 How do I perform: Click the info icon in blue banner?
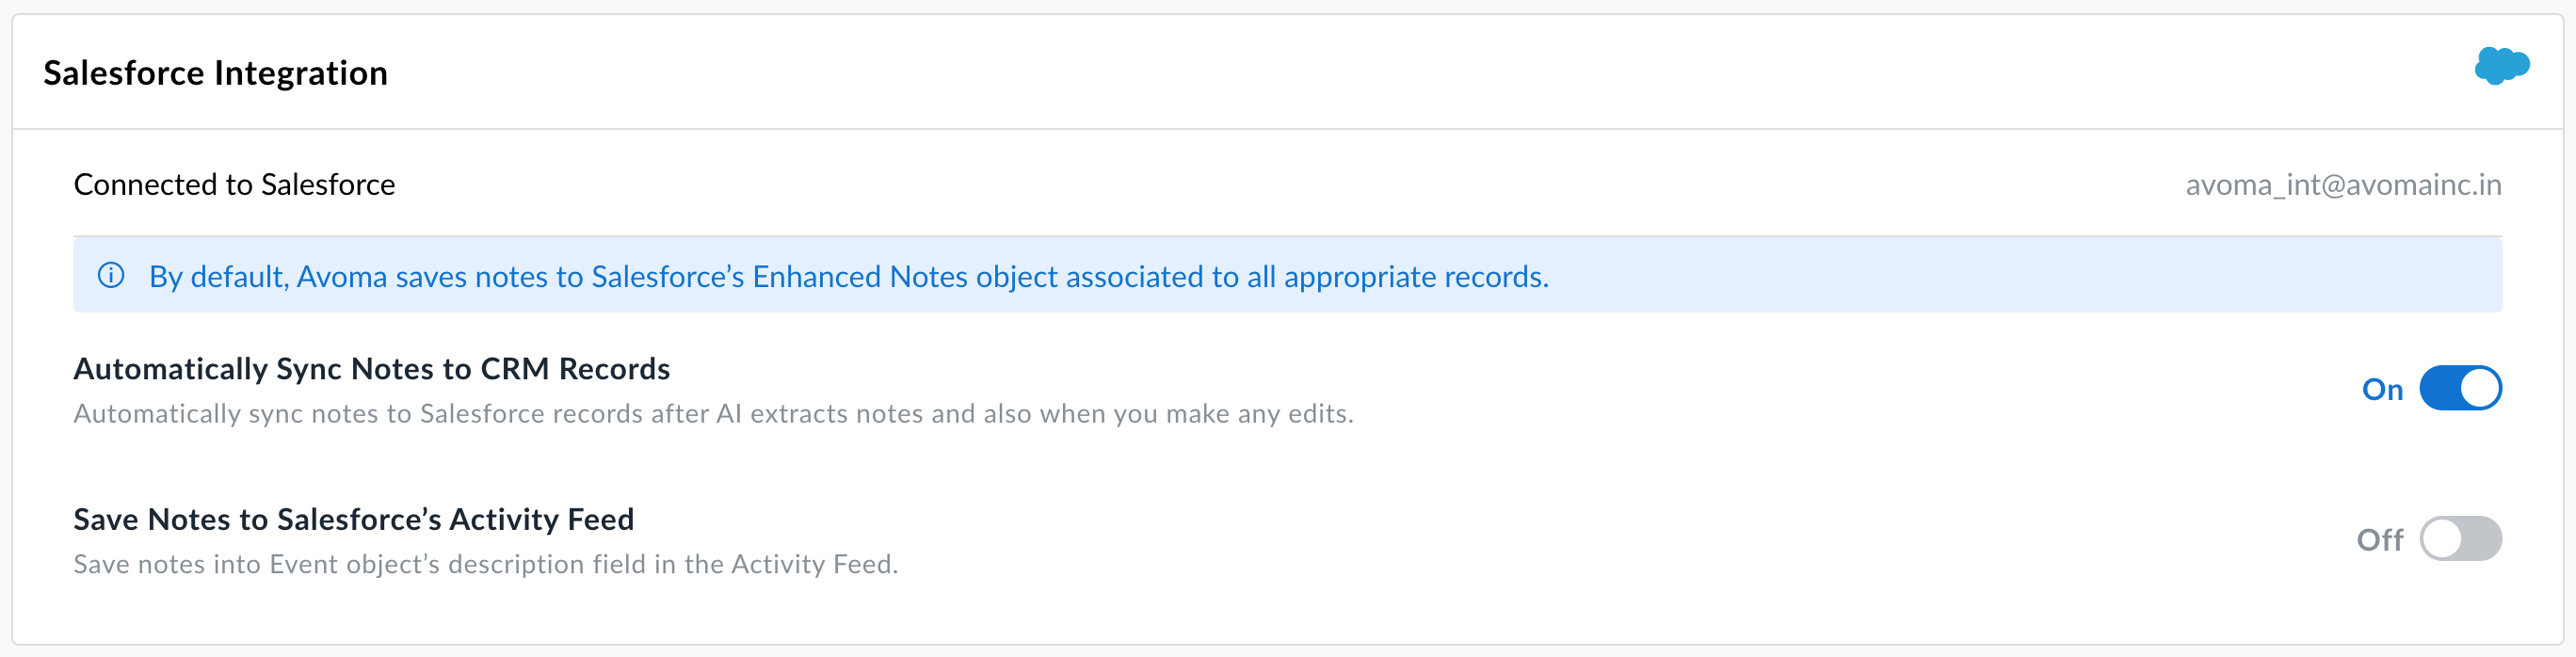point(111,275)
